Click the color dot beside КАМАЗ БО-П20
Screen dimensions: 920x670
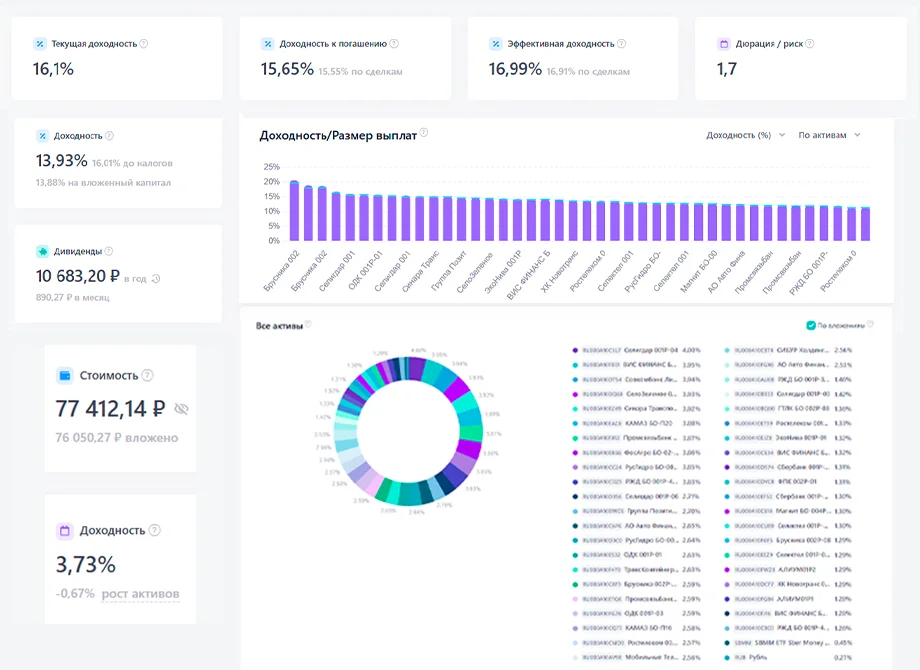pyautogui.click(x=575, y=423)
